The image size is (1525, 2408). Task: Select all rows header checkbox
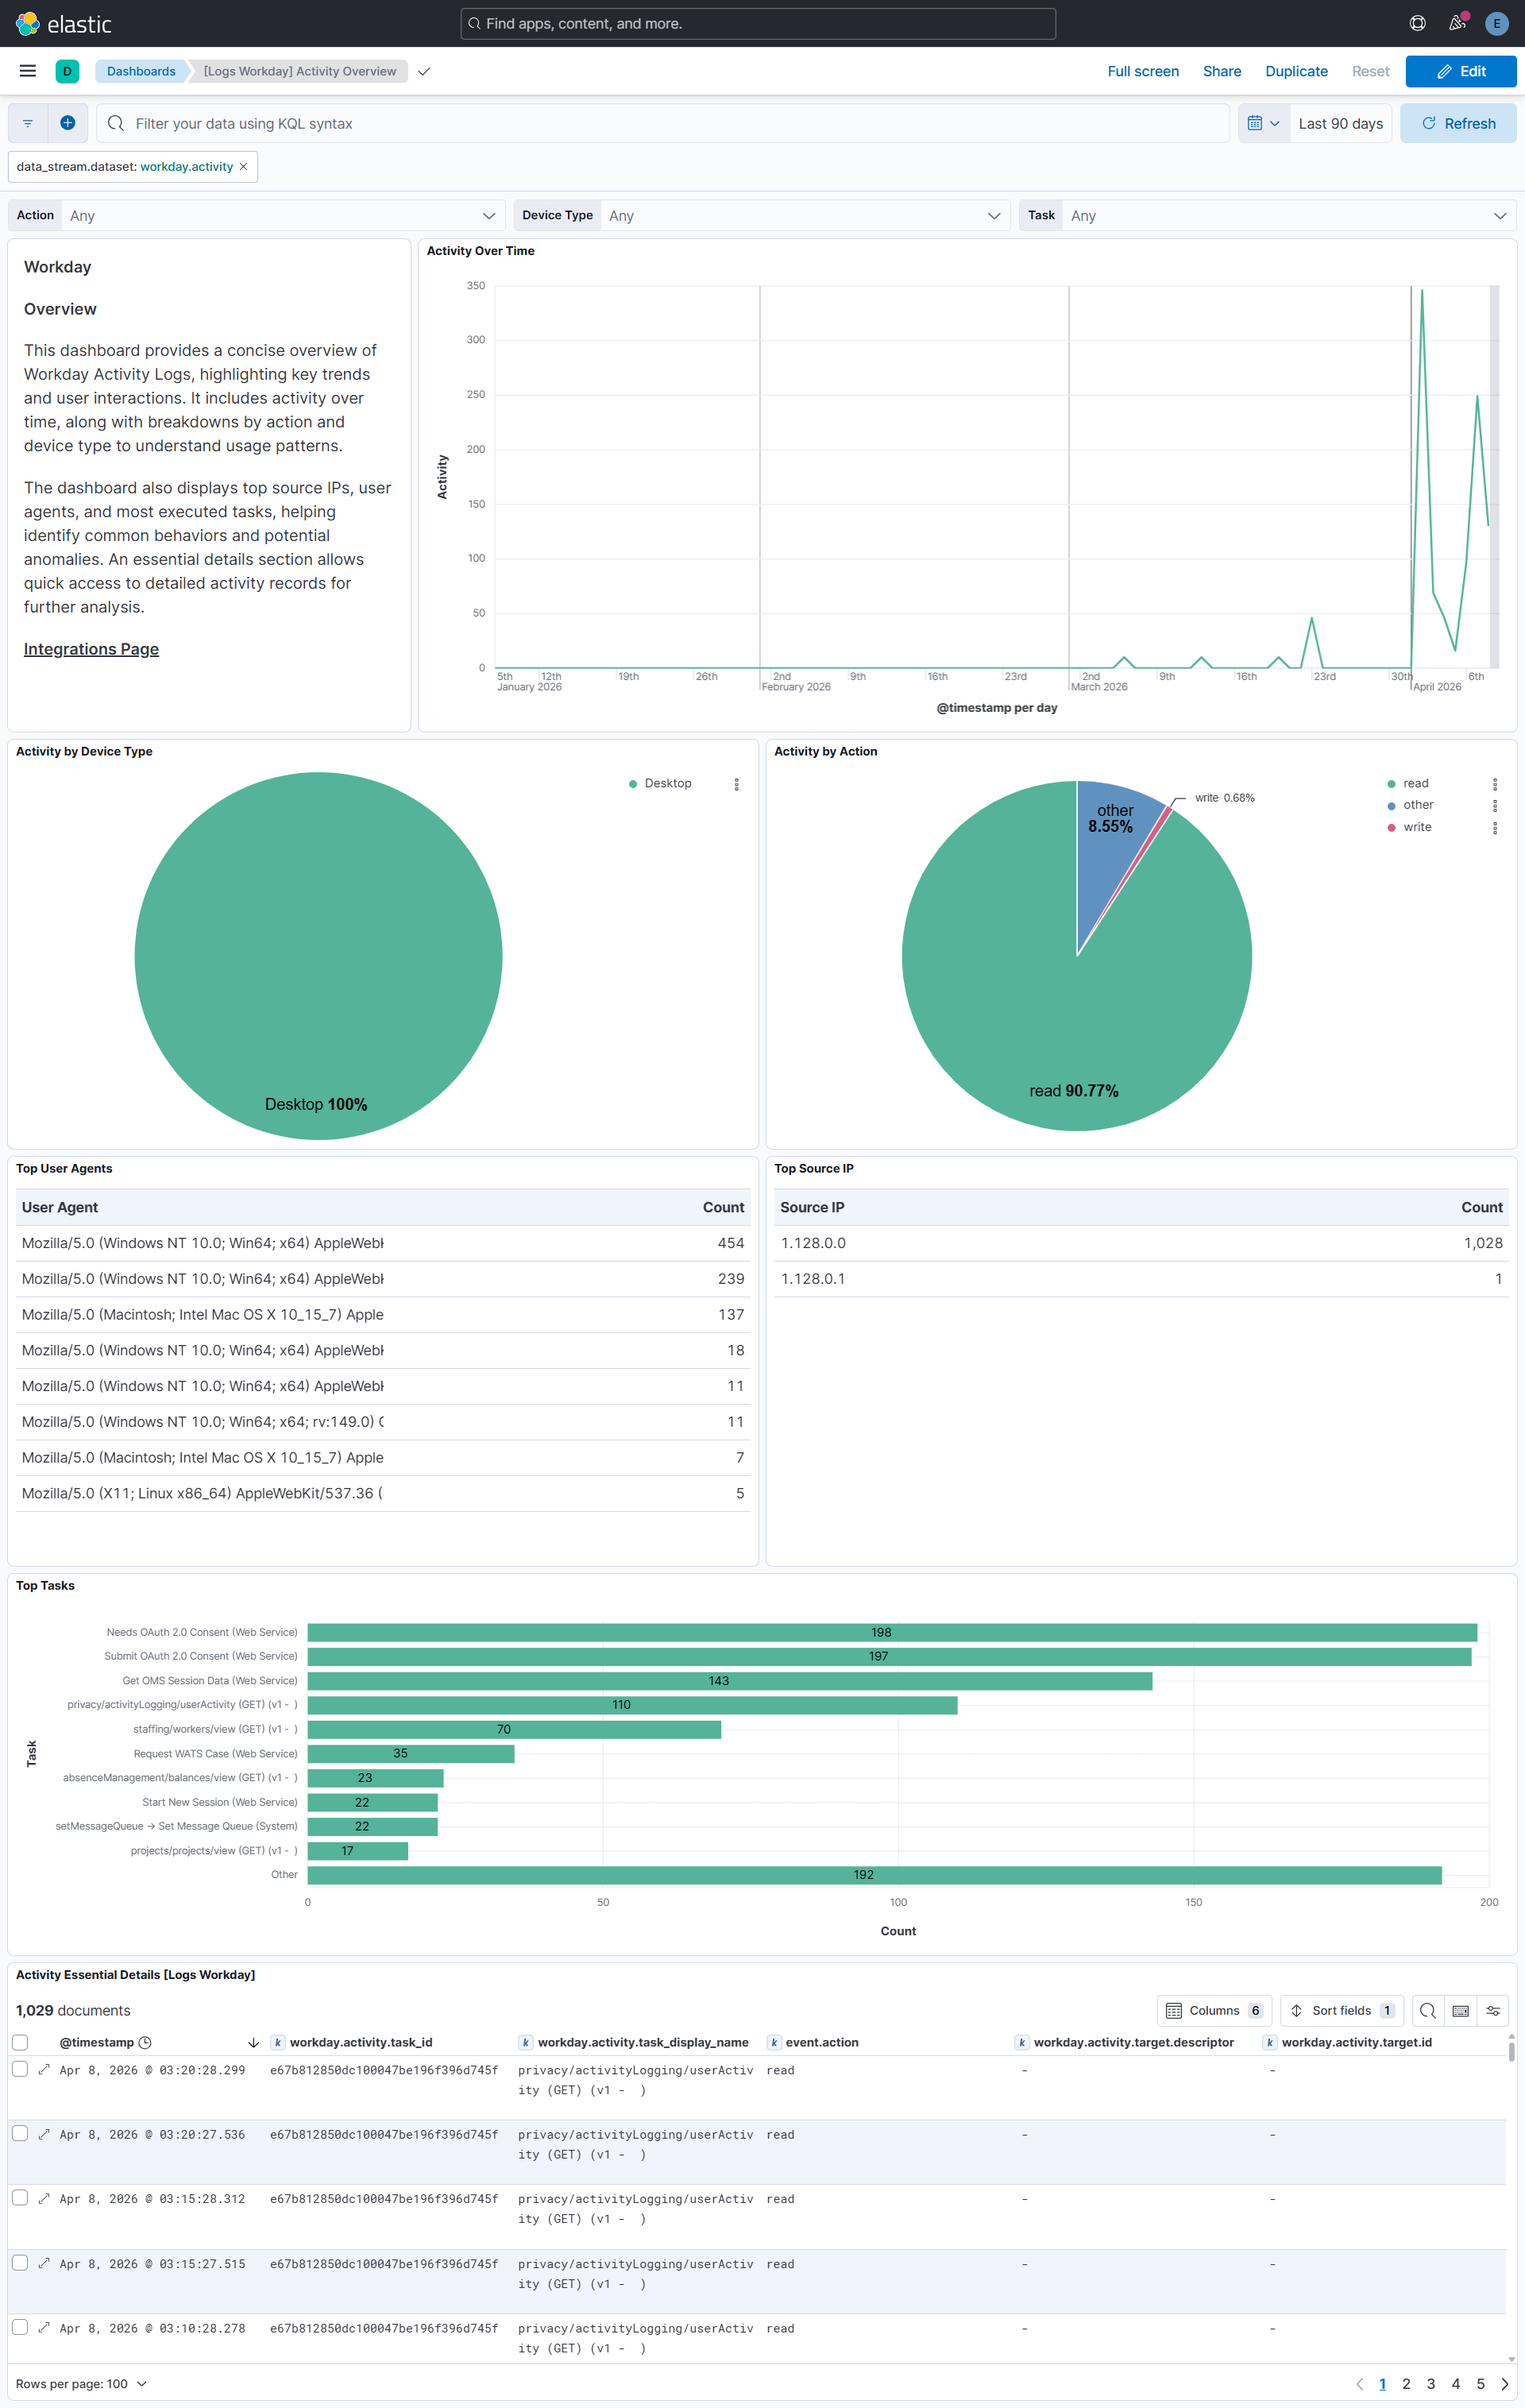(20, 2042)
